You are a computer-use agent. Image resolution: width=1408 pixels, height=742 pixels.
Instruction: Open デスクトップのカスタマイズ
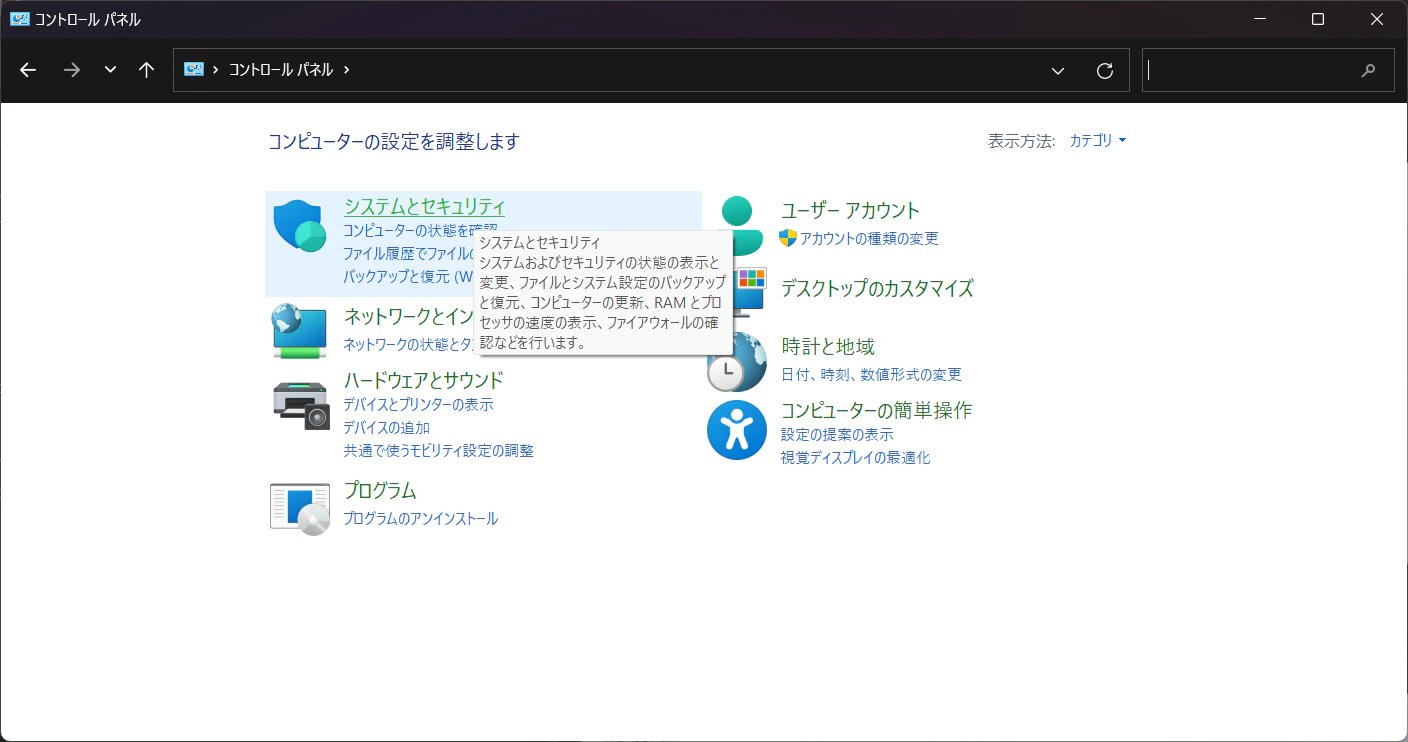click(x=877, y=289)
